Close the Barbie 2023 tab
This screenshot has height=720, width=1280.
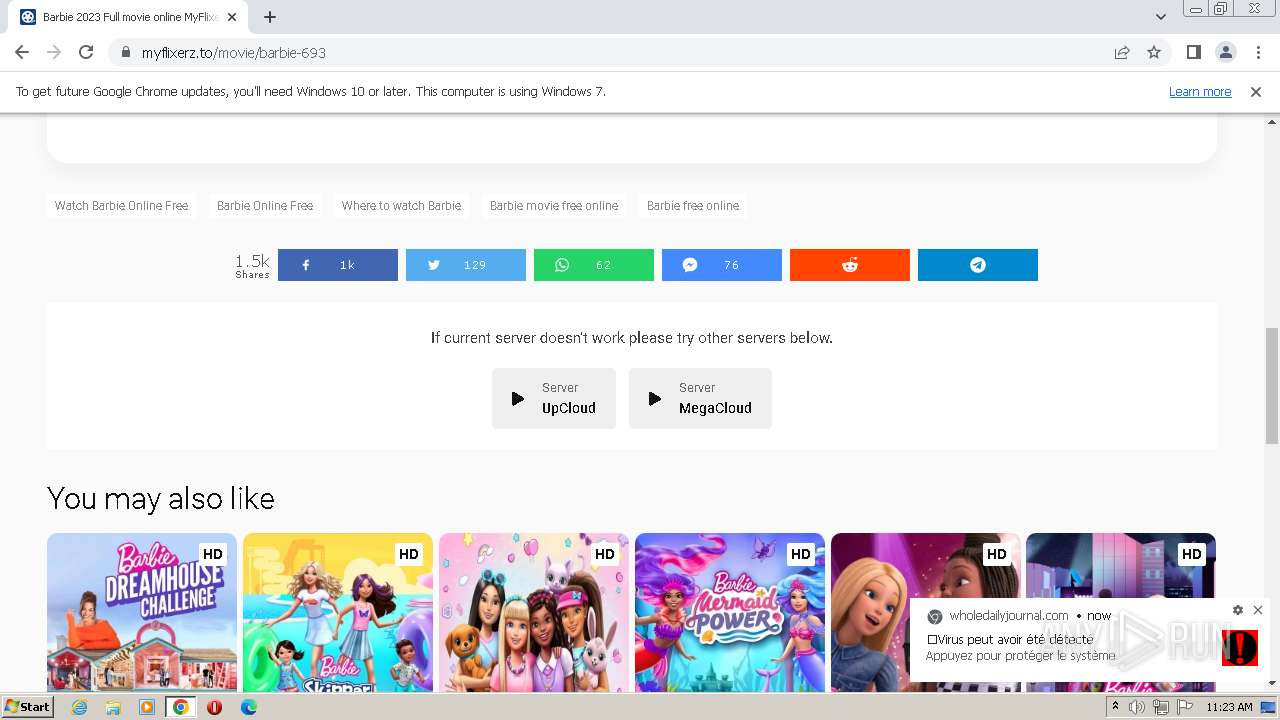coord(233,17)
